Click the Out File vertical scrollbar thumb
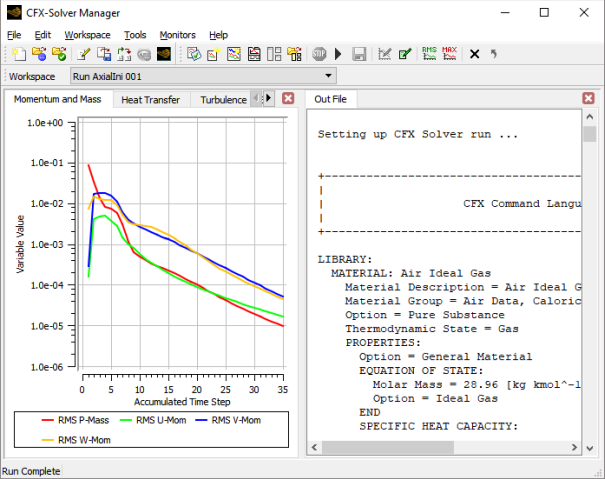Screen dimensions: 605x479 (x=590, y=134)
